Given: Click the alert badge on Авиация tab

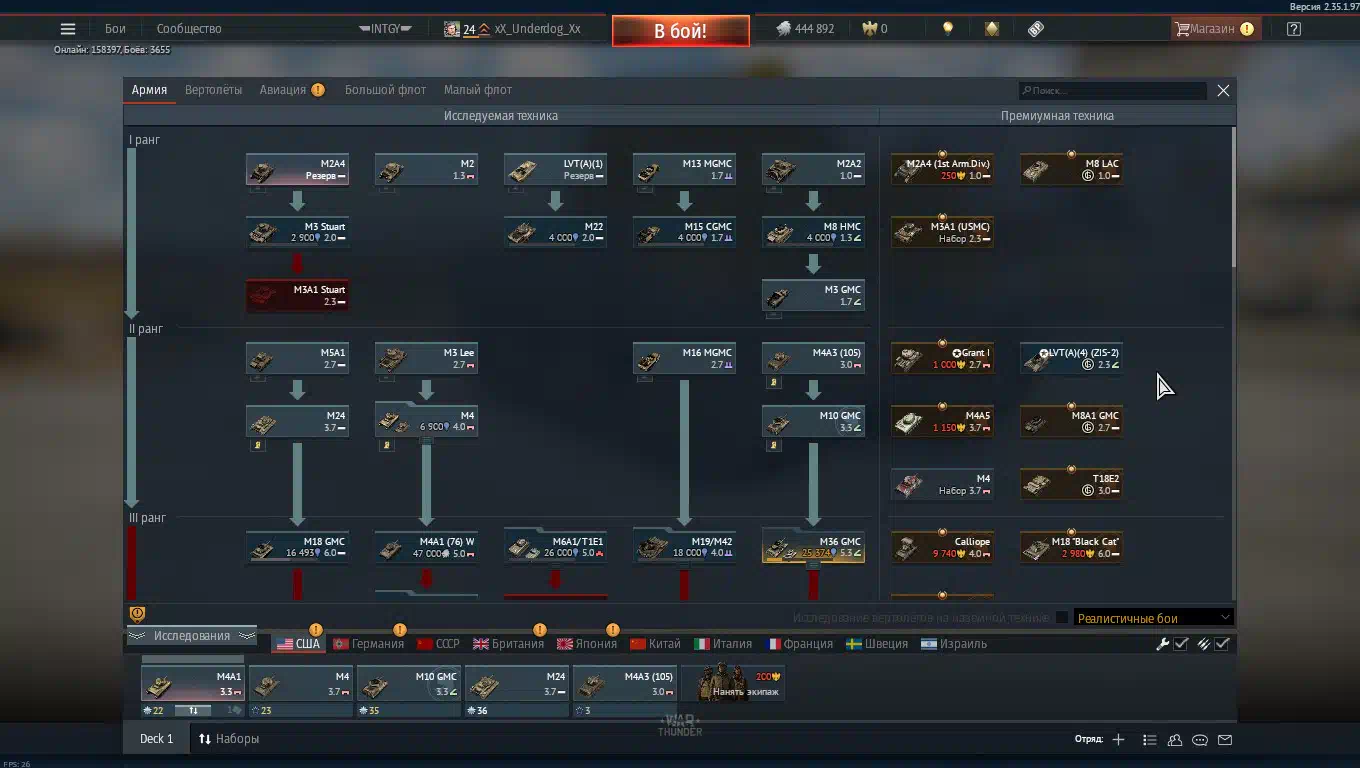Looking at the screenshot, I should 318,90.
